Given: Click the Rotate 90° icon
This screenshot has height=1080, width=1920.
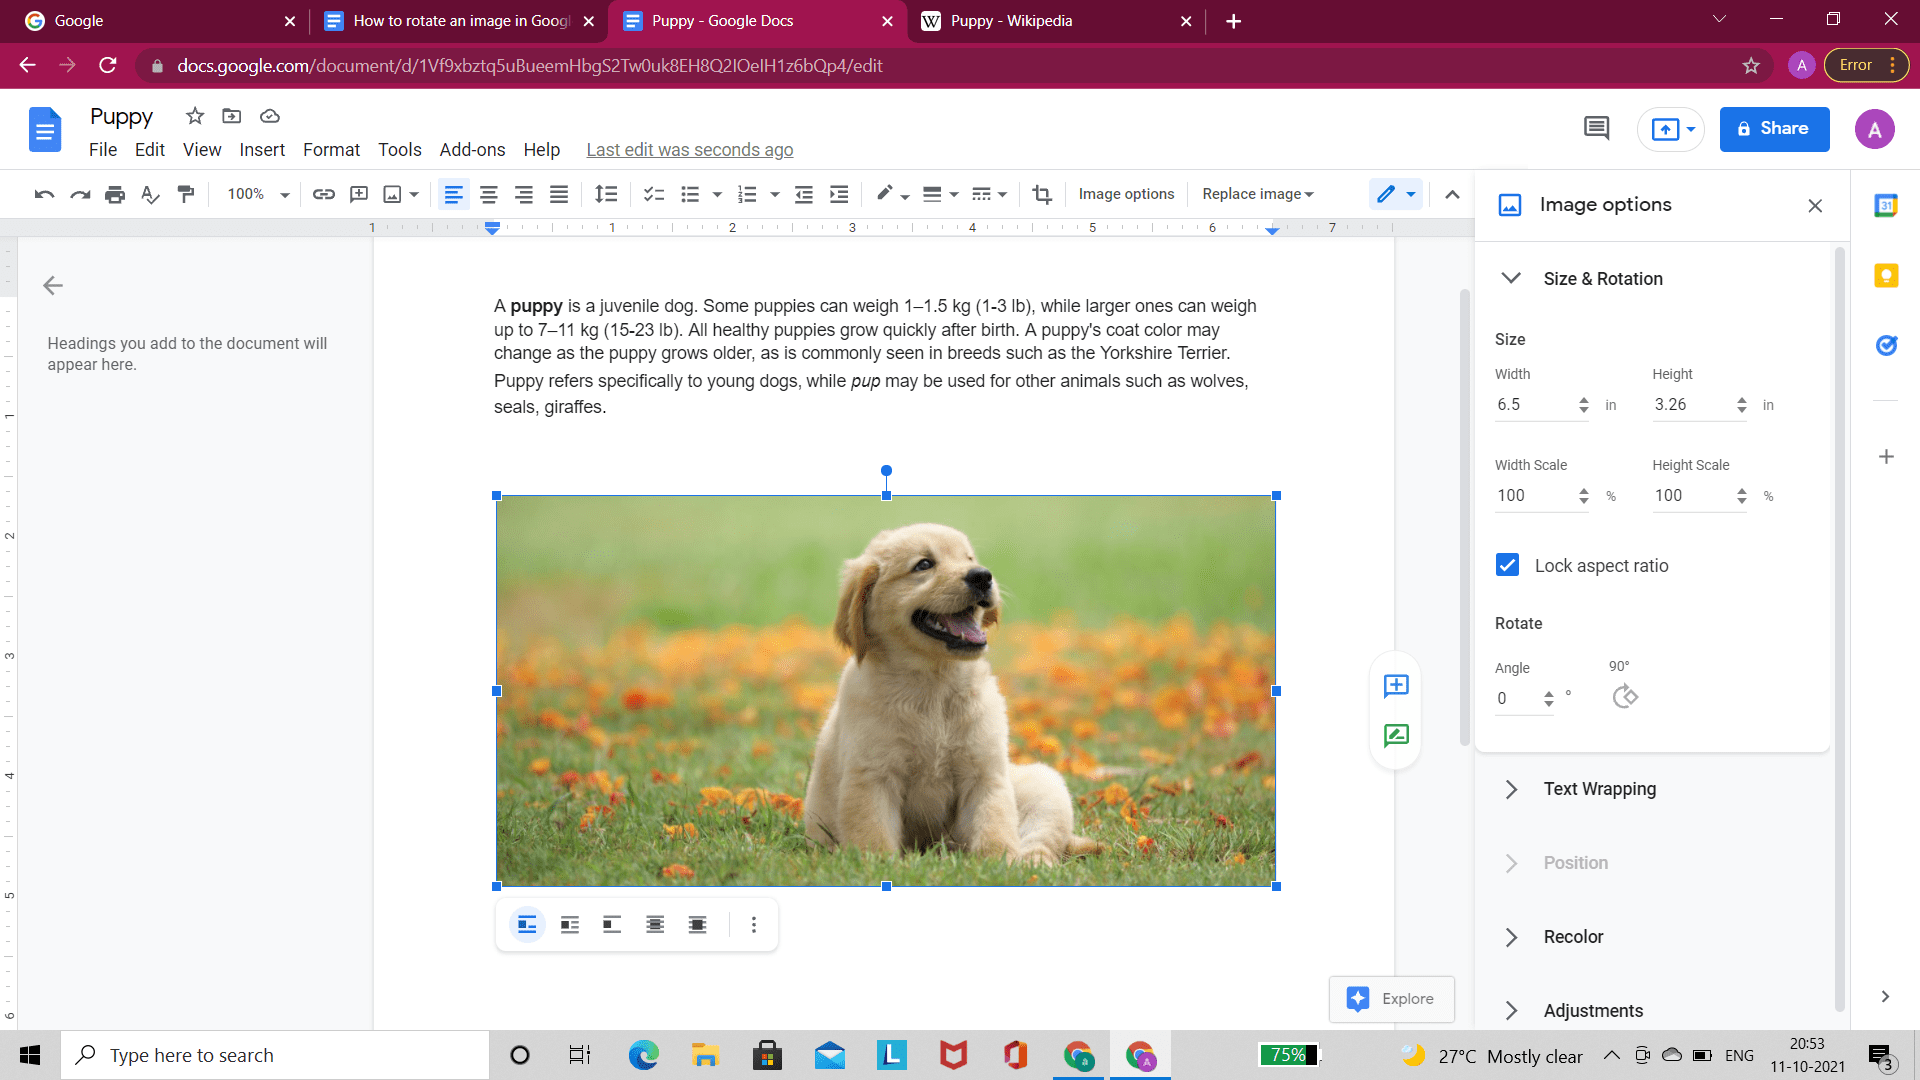Looking at the screenshot, I should pyautogui.click(x=1625, y=697).
